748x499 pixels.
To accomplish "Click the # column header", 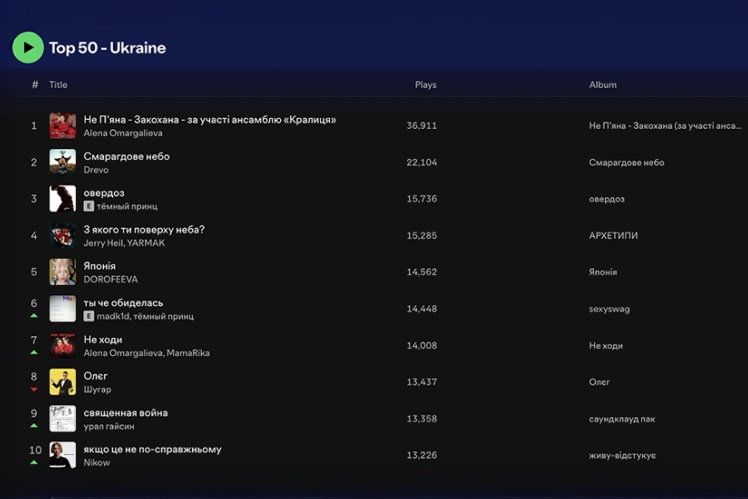I will [x=35, y=84].
